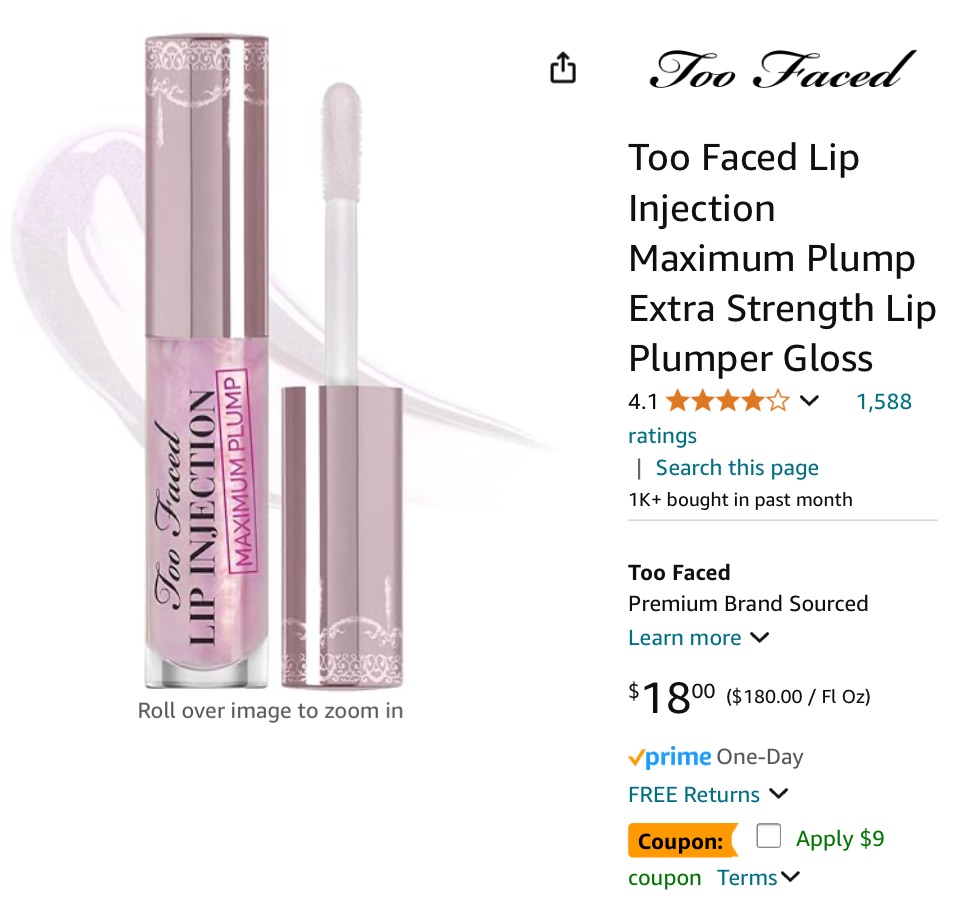This screenshot has width=953, height=905.
Task: Click the Search this page link
Action: point(737,468)
